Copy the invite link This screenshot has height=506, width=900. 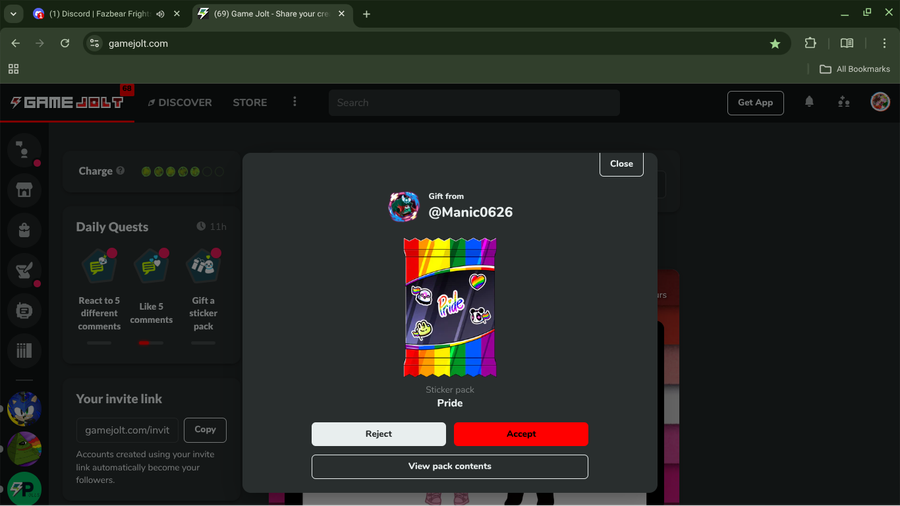point(205,430)
